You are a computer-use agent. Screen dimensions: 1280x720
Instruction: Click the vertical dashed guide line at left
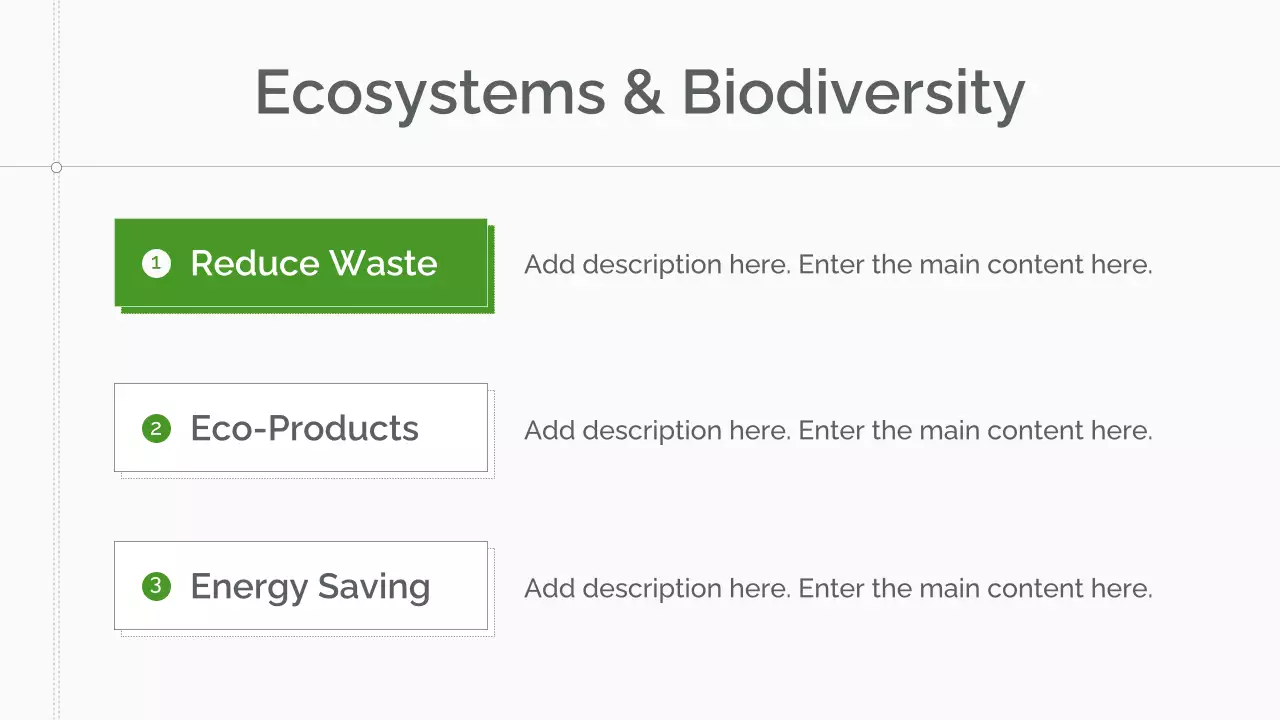coord(57,450)
